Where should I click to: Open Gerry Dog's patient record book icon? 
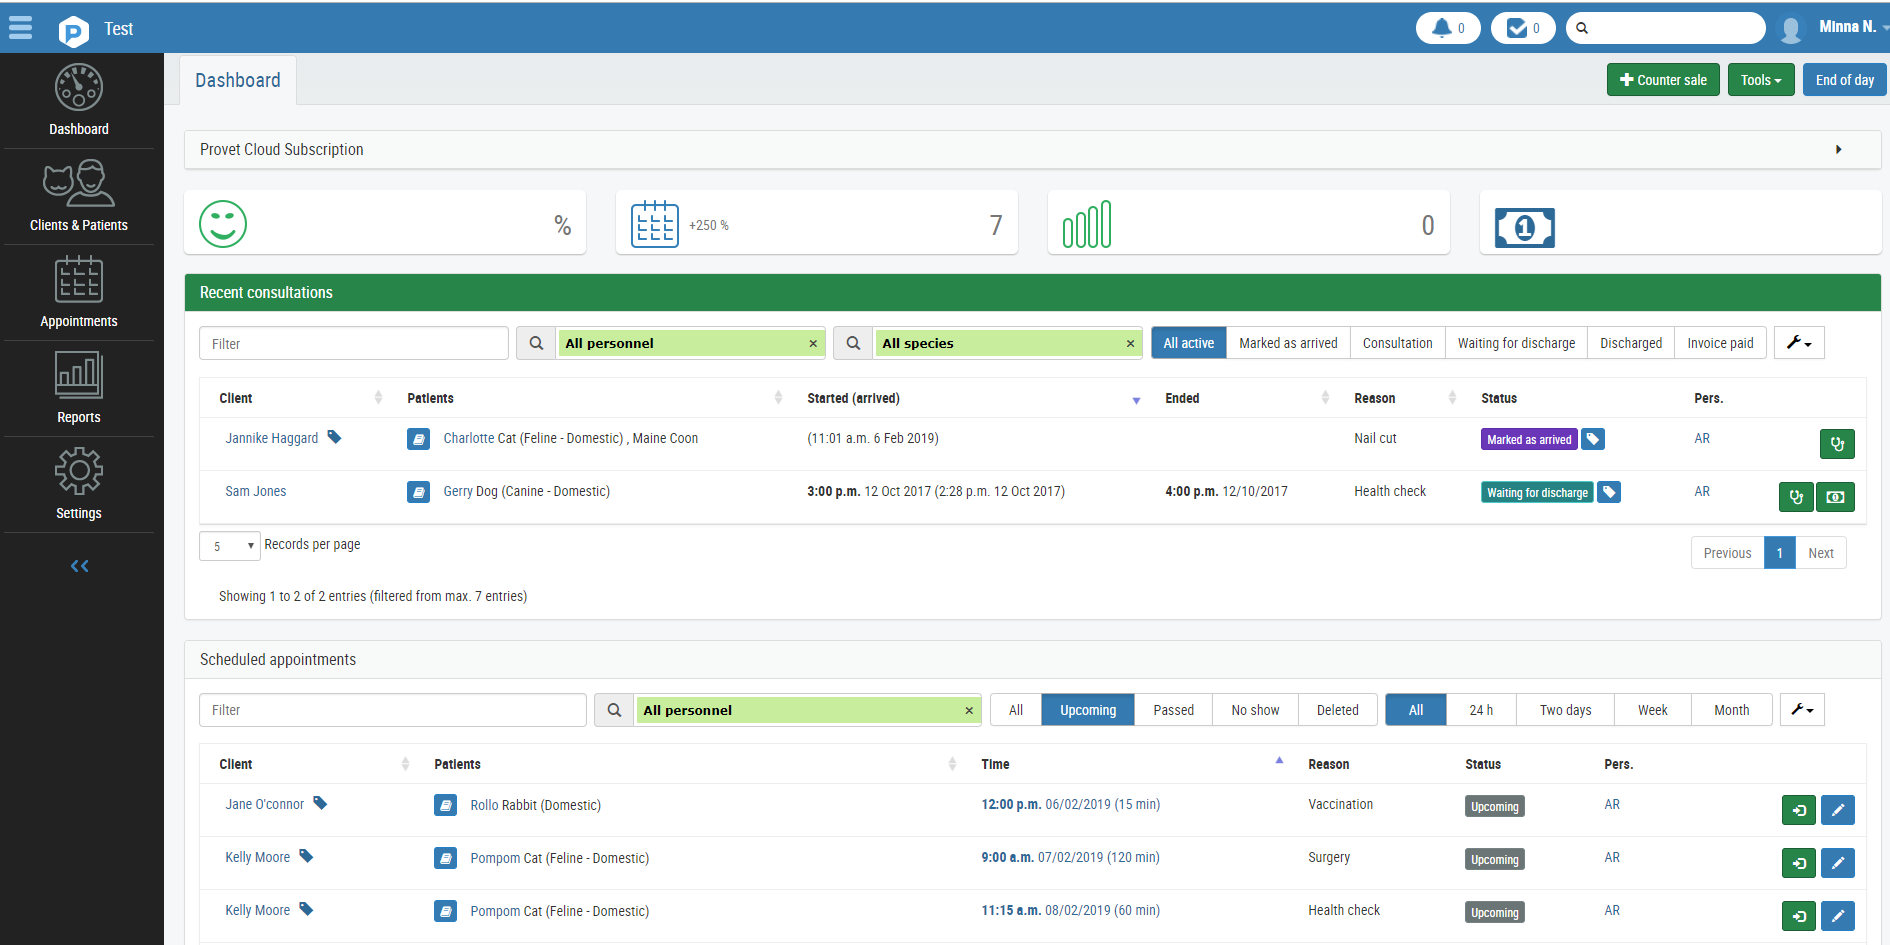418,491
